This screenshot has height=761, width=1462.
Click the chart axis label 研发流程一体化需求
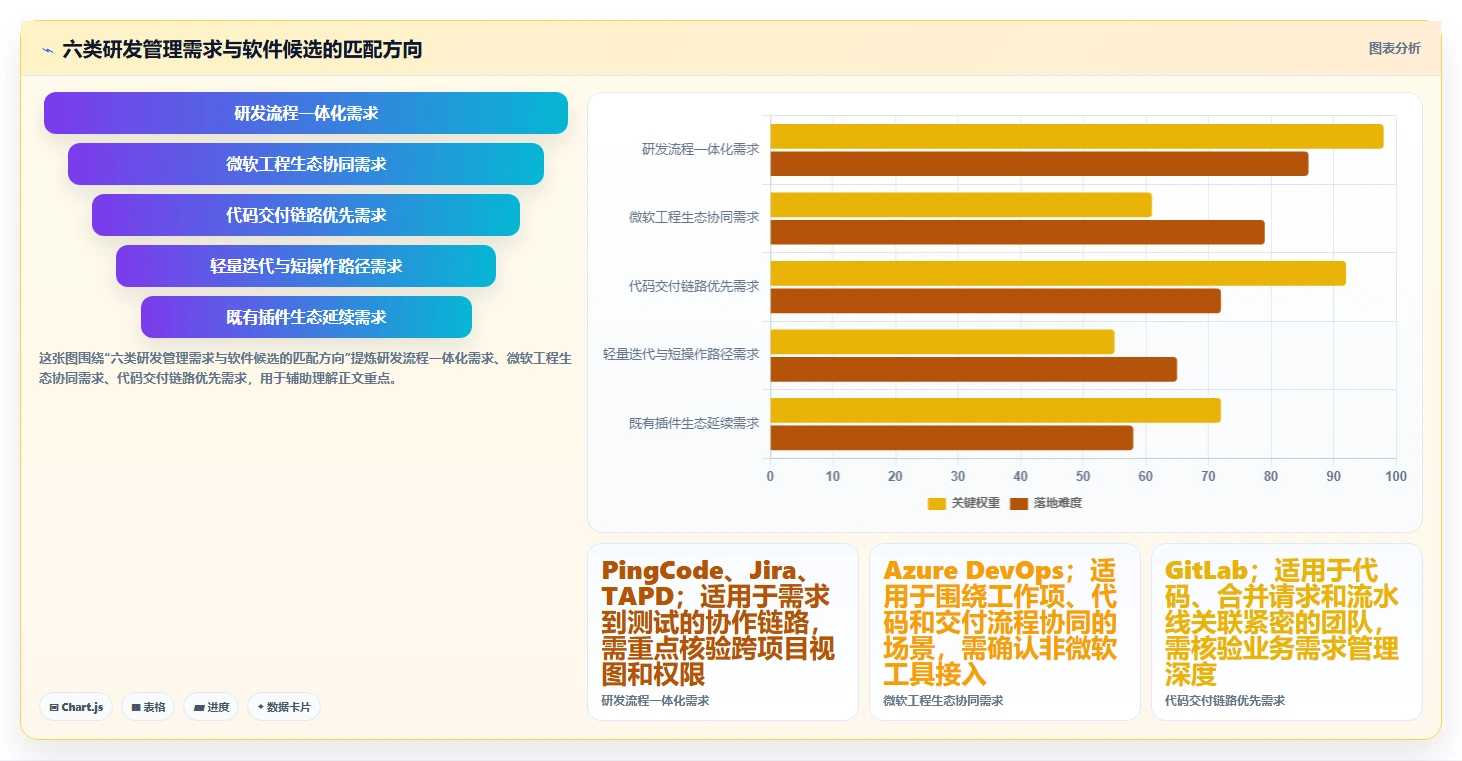pos(700,149)
